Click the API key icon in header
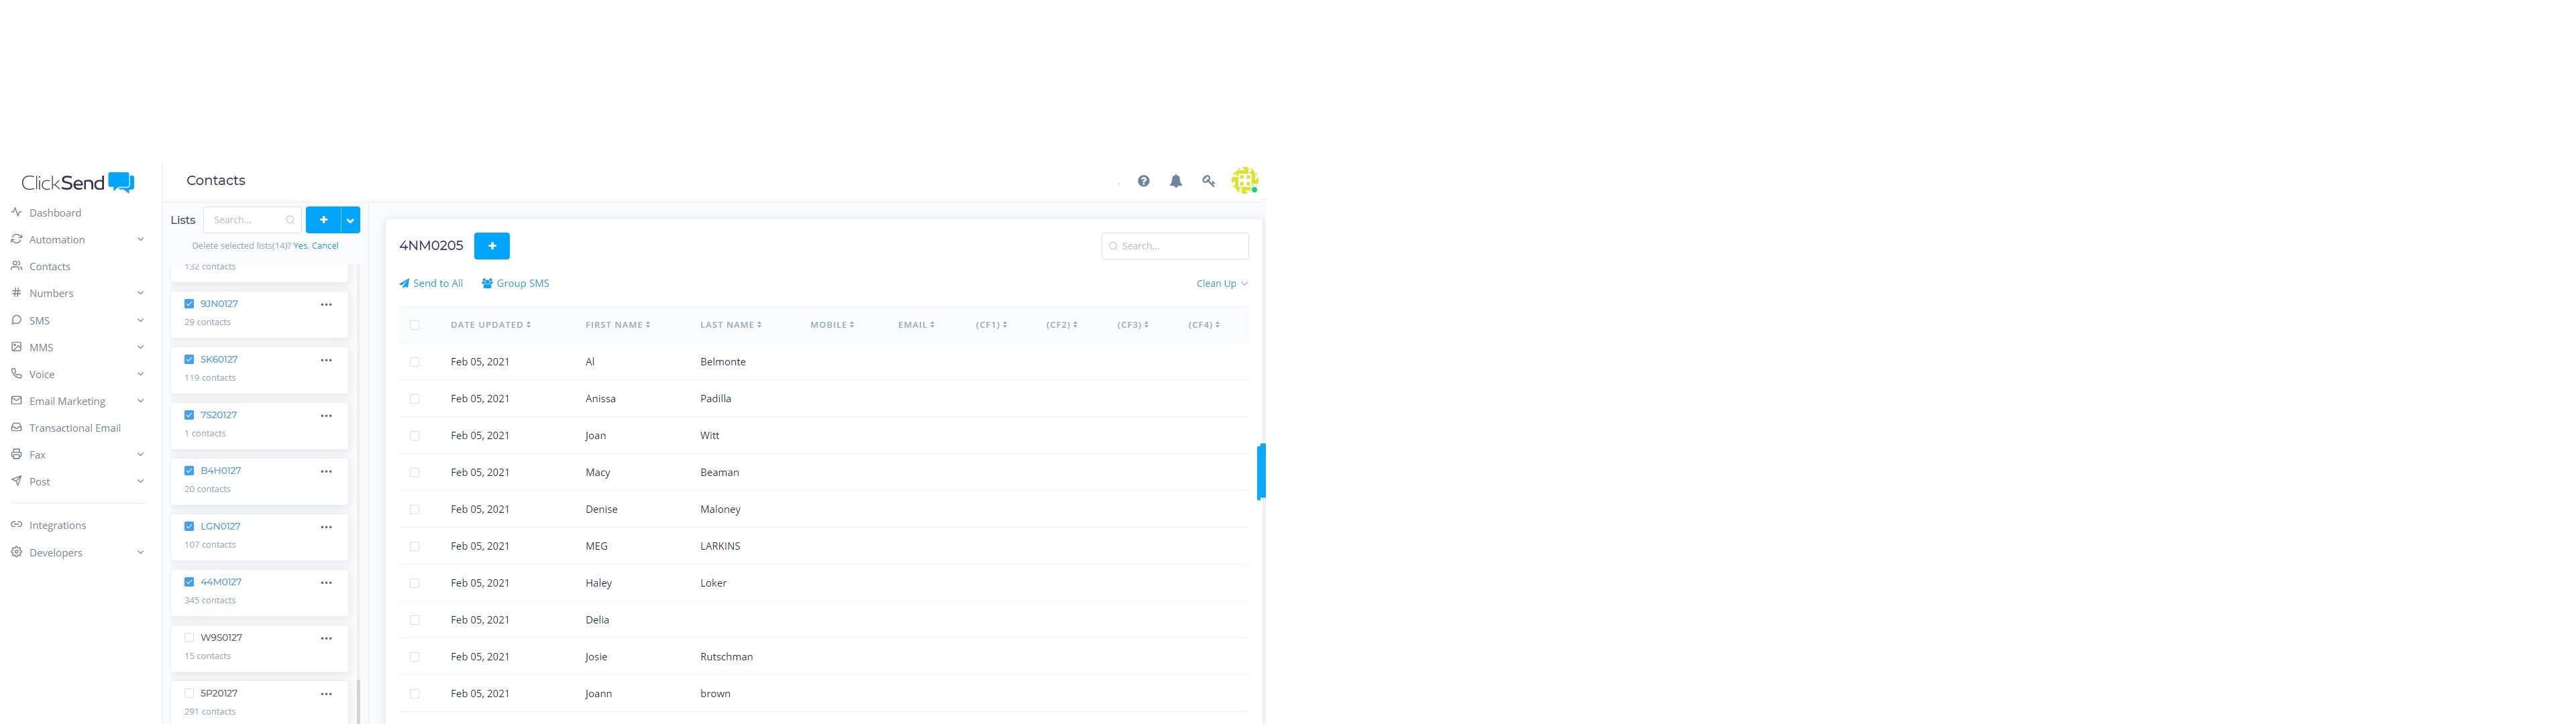 [1209, 181]
